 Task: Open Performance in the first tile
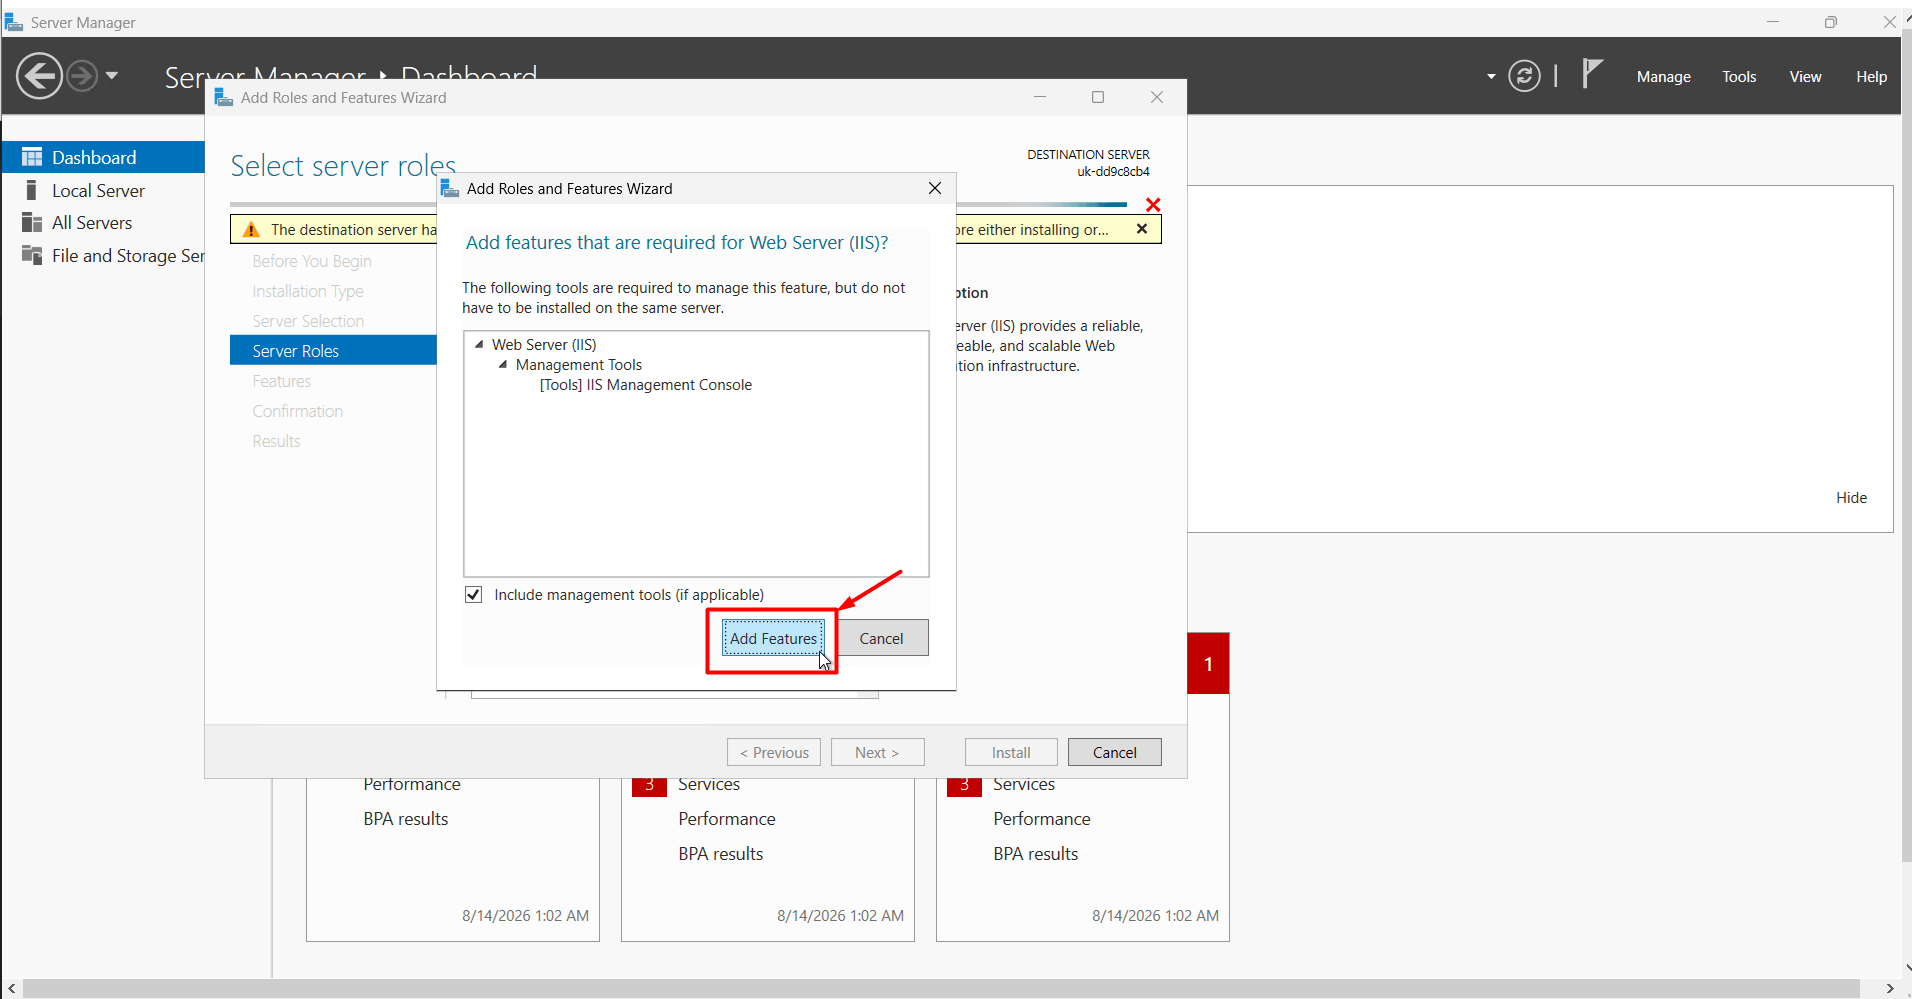point(411,786)
